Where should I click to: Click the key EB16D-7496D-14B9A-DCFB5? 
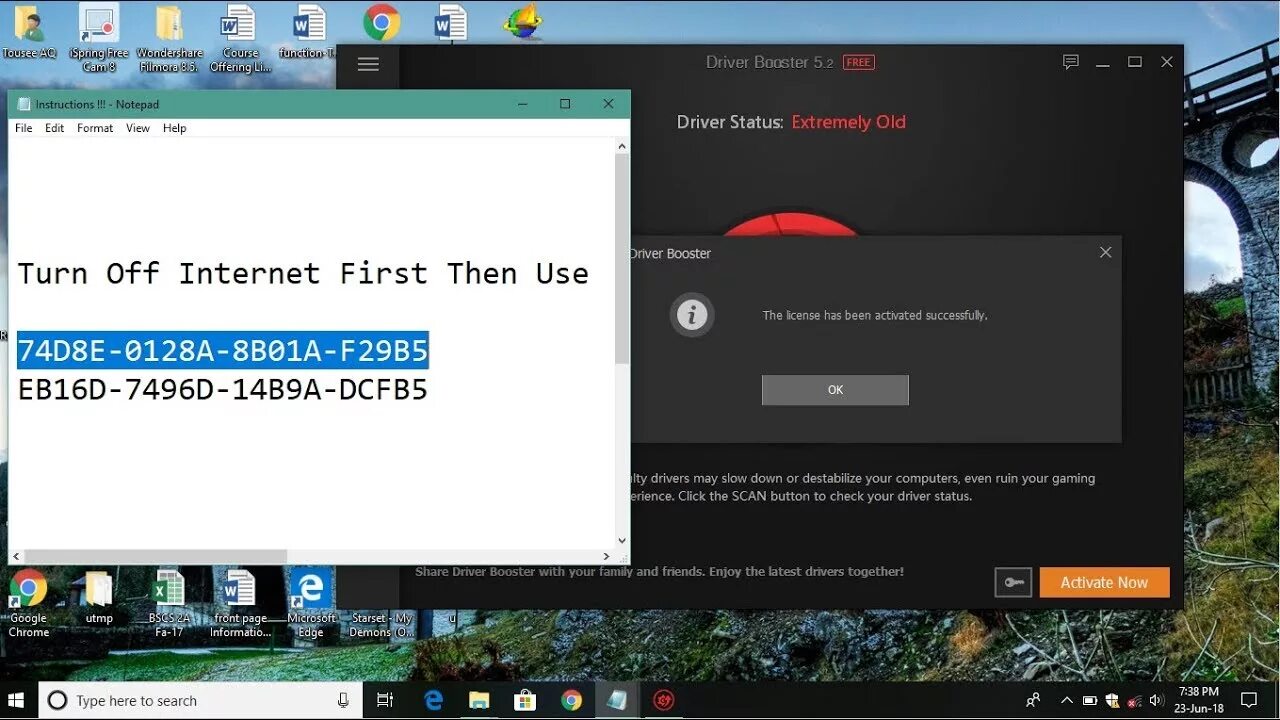click(x=223, y=390)
